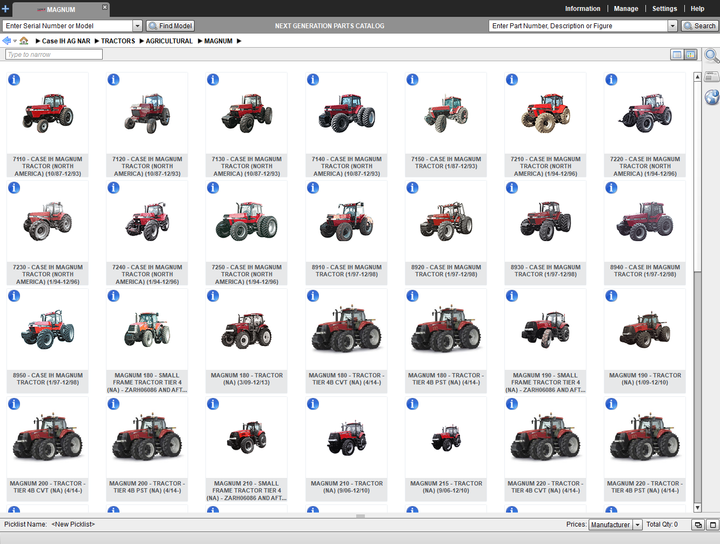
Task: Open info for the 8950 Magnum tractor
Action: [x=14, y=296]
